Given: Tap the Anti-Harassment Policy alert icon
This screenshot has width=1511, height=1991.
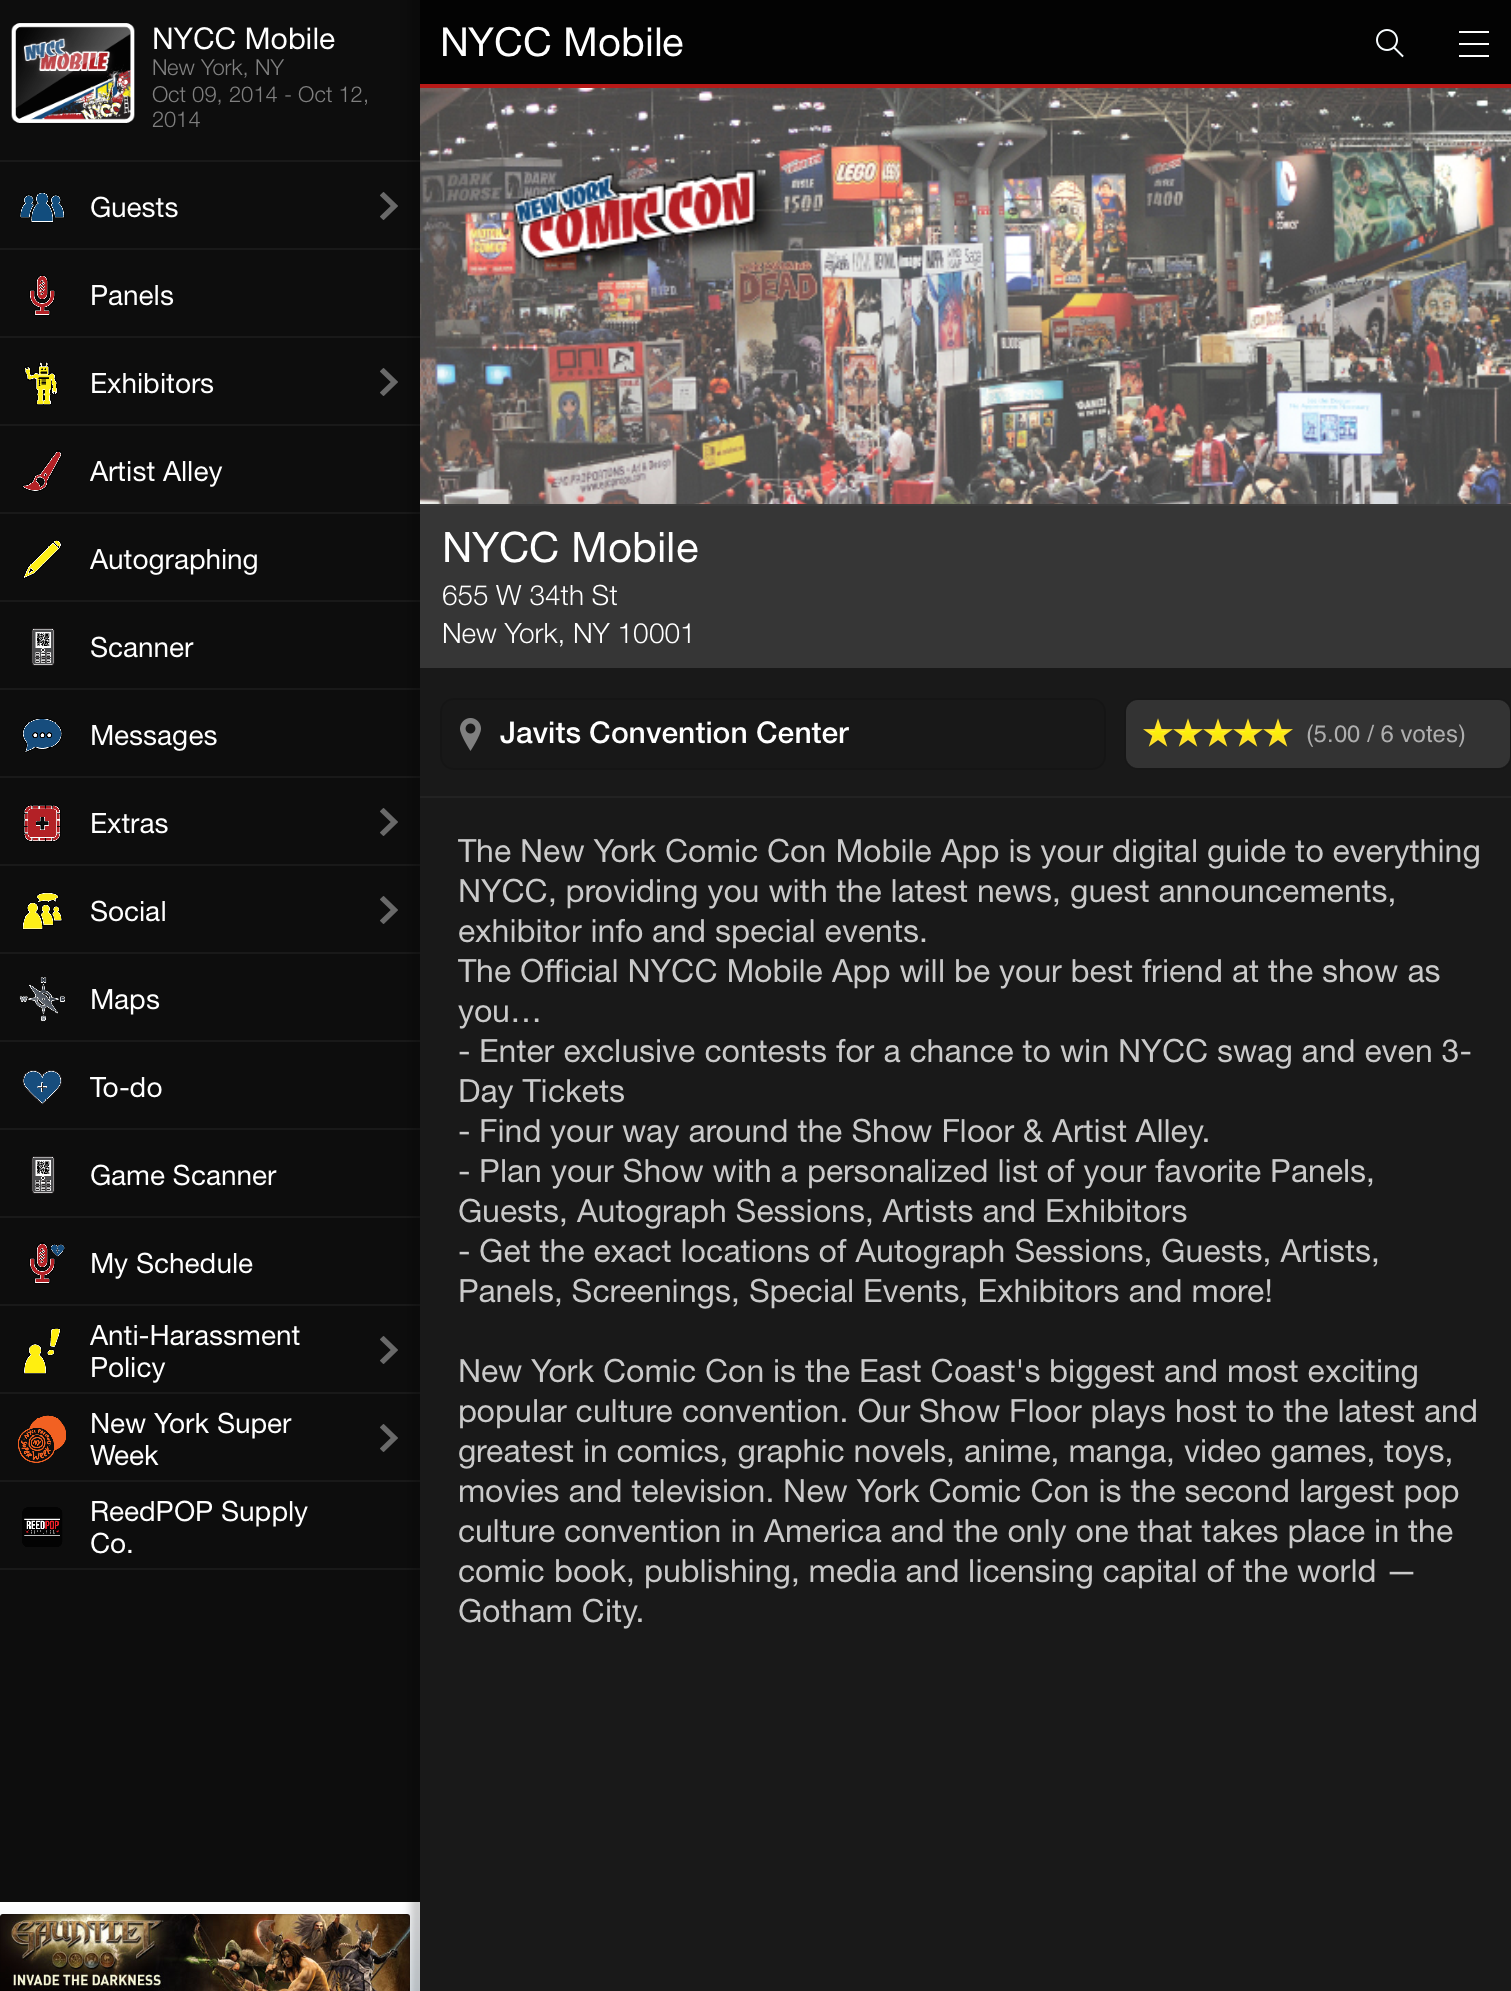Looking at the screenshot, I should 42,1351.
